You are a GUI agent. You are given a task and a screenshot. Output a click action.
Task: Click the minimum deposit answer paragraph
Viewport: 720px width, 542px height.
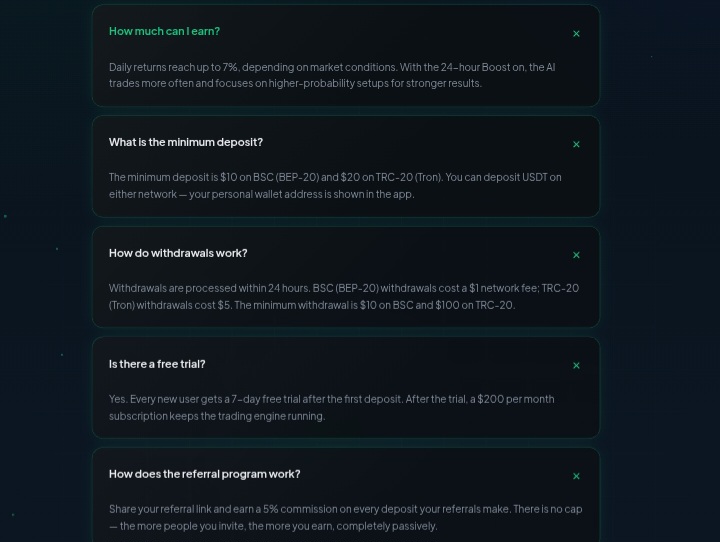pyautogui.click(x=335, y=186)
